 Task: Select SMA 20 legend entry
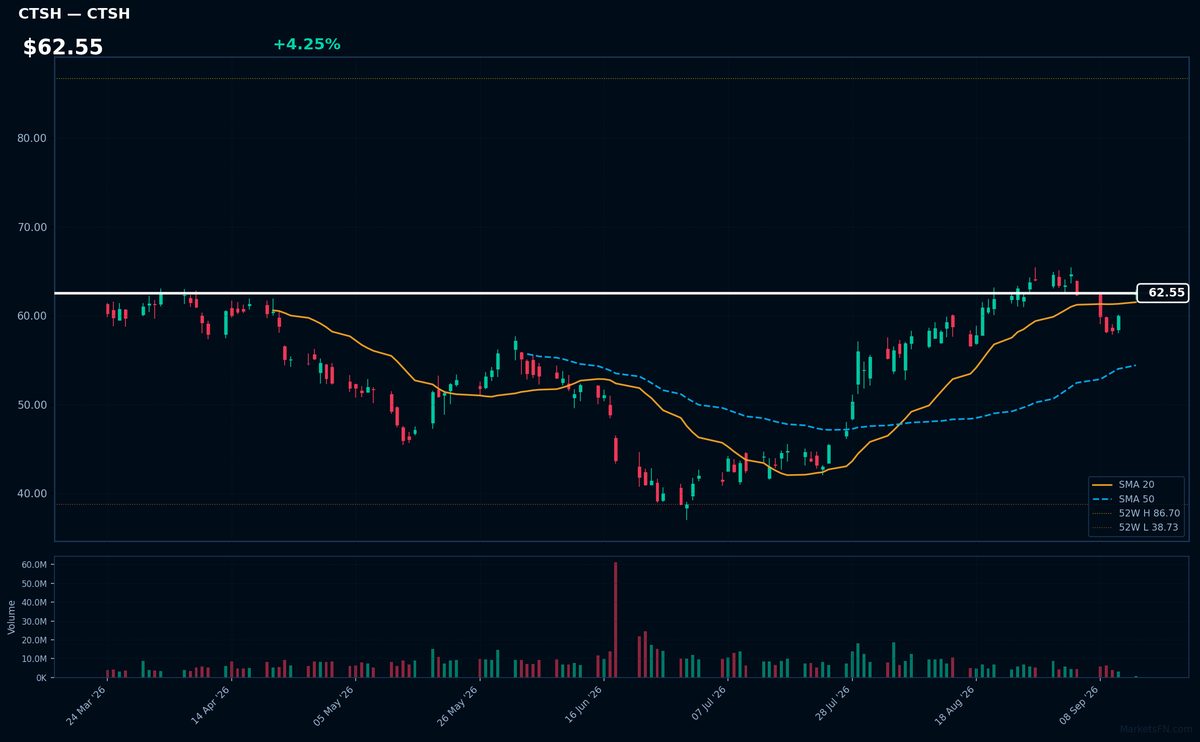pos(1137,484)
